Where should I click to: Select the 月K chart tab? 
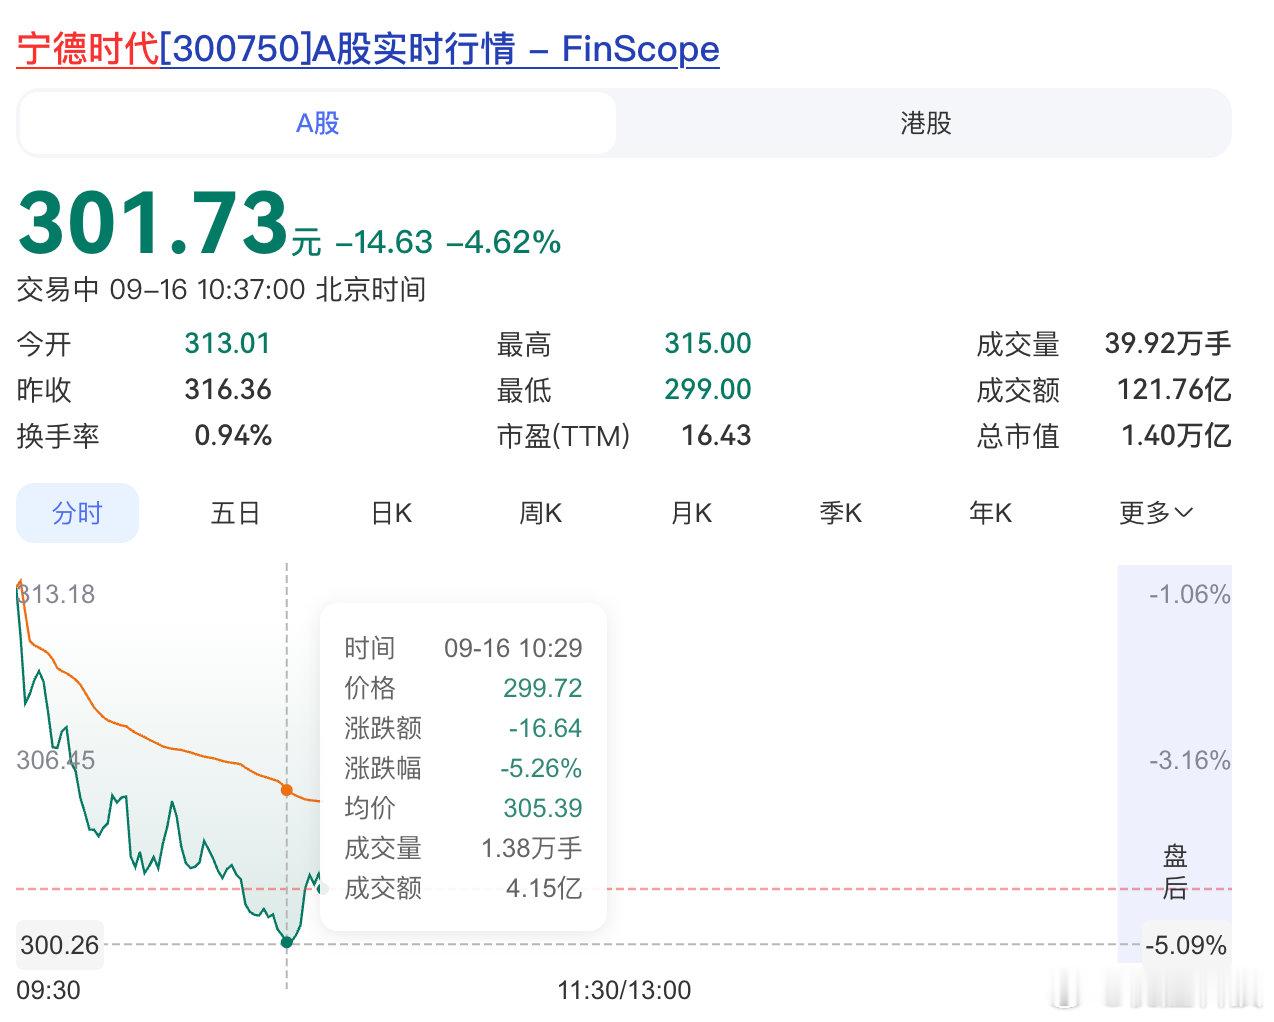pyautogui.click(x=691, y=513)
